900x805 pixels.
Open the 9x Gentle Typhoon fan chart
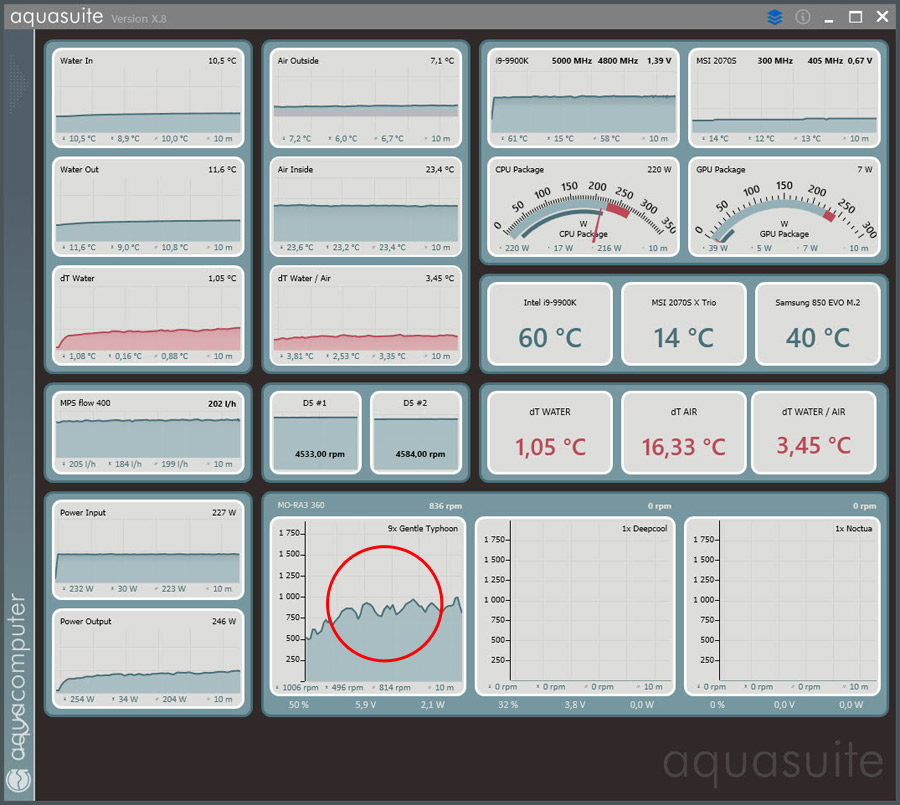(x=368, y=606)
